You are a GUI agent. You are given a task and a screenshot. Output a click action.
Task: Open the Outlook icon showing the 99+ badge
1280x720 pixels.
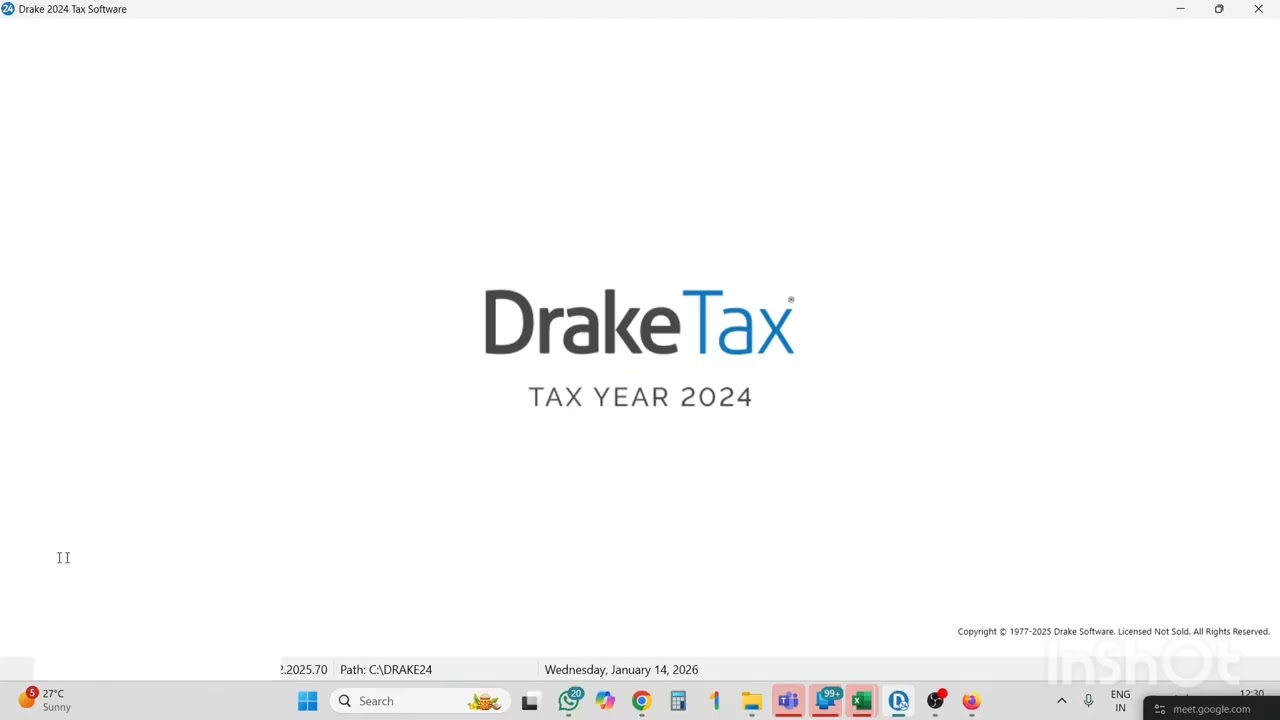click(826, 700)
